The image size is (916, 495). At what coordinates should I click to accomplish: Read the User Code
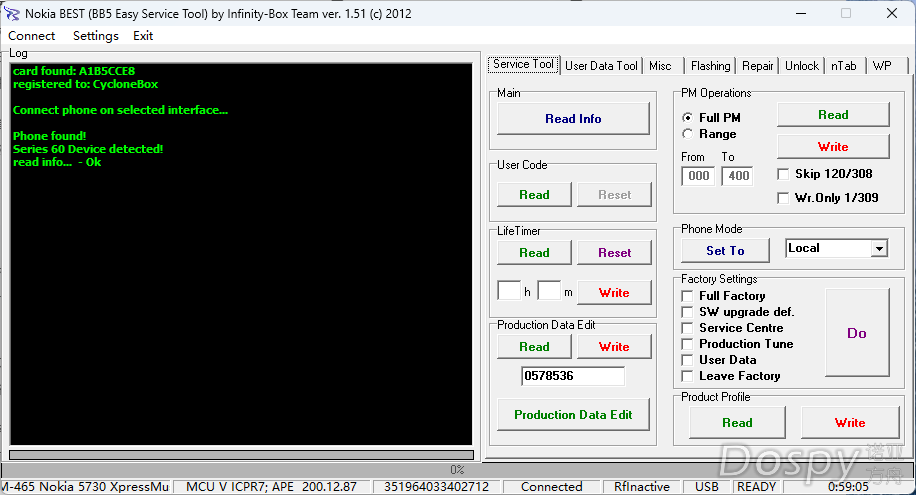534,195
